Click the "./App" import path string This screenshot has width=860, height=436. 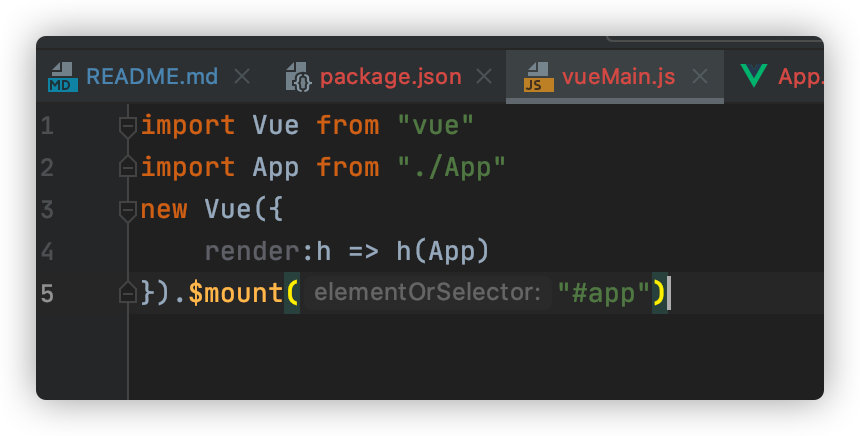[x=452, y=167]
